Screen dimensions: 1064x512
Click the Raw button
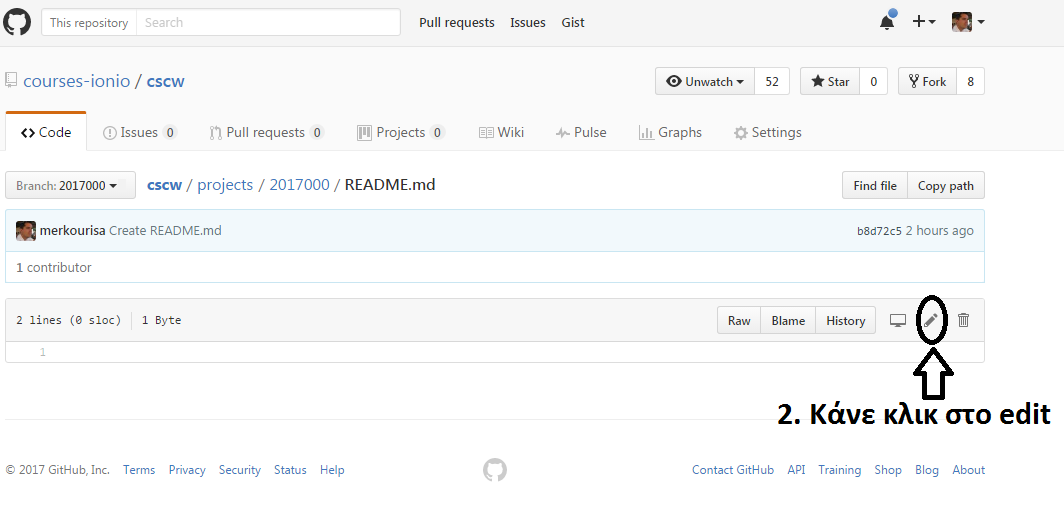(x=739, y=321)
